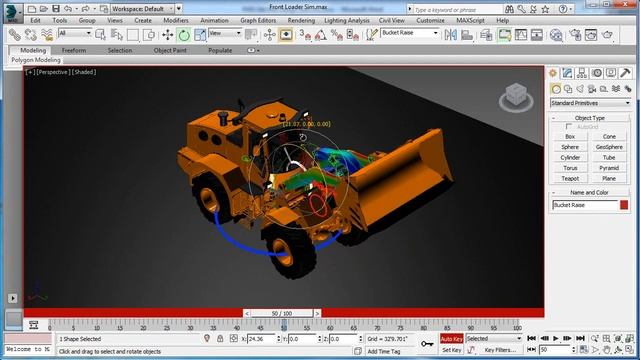Open the key mode Selected dropdown
This screenshot has height=360, width=640.
tap(494, 338)
